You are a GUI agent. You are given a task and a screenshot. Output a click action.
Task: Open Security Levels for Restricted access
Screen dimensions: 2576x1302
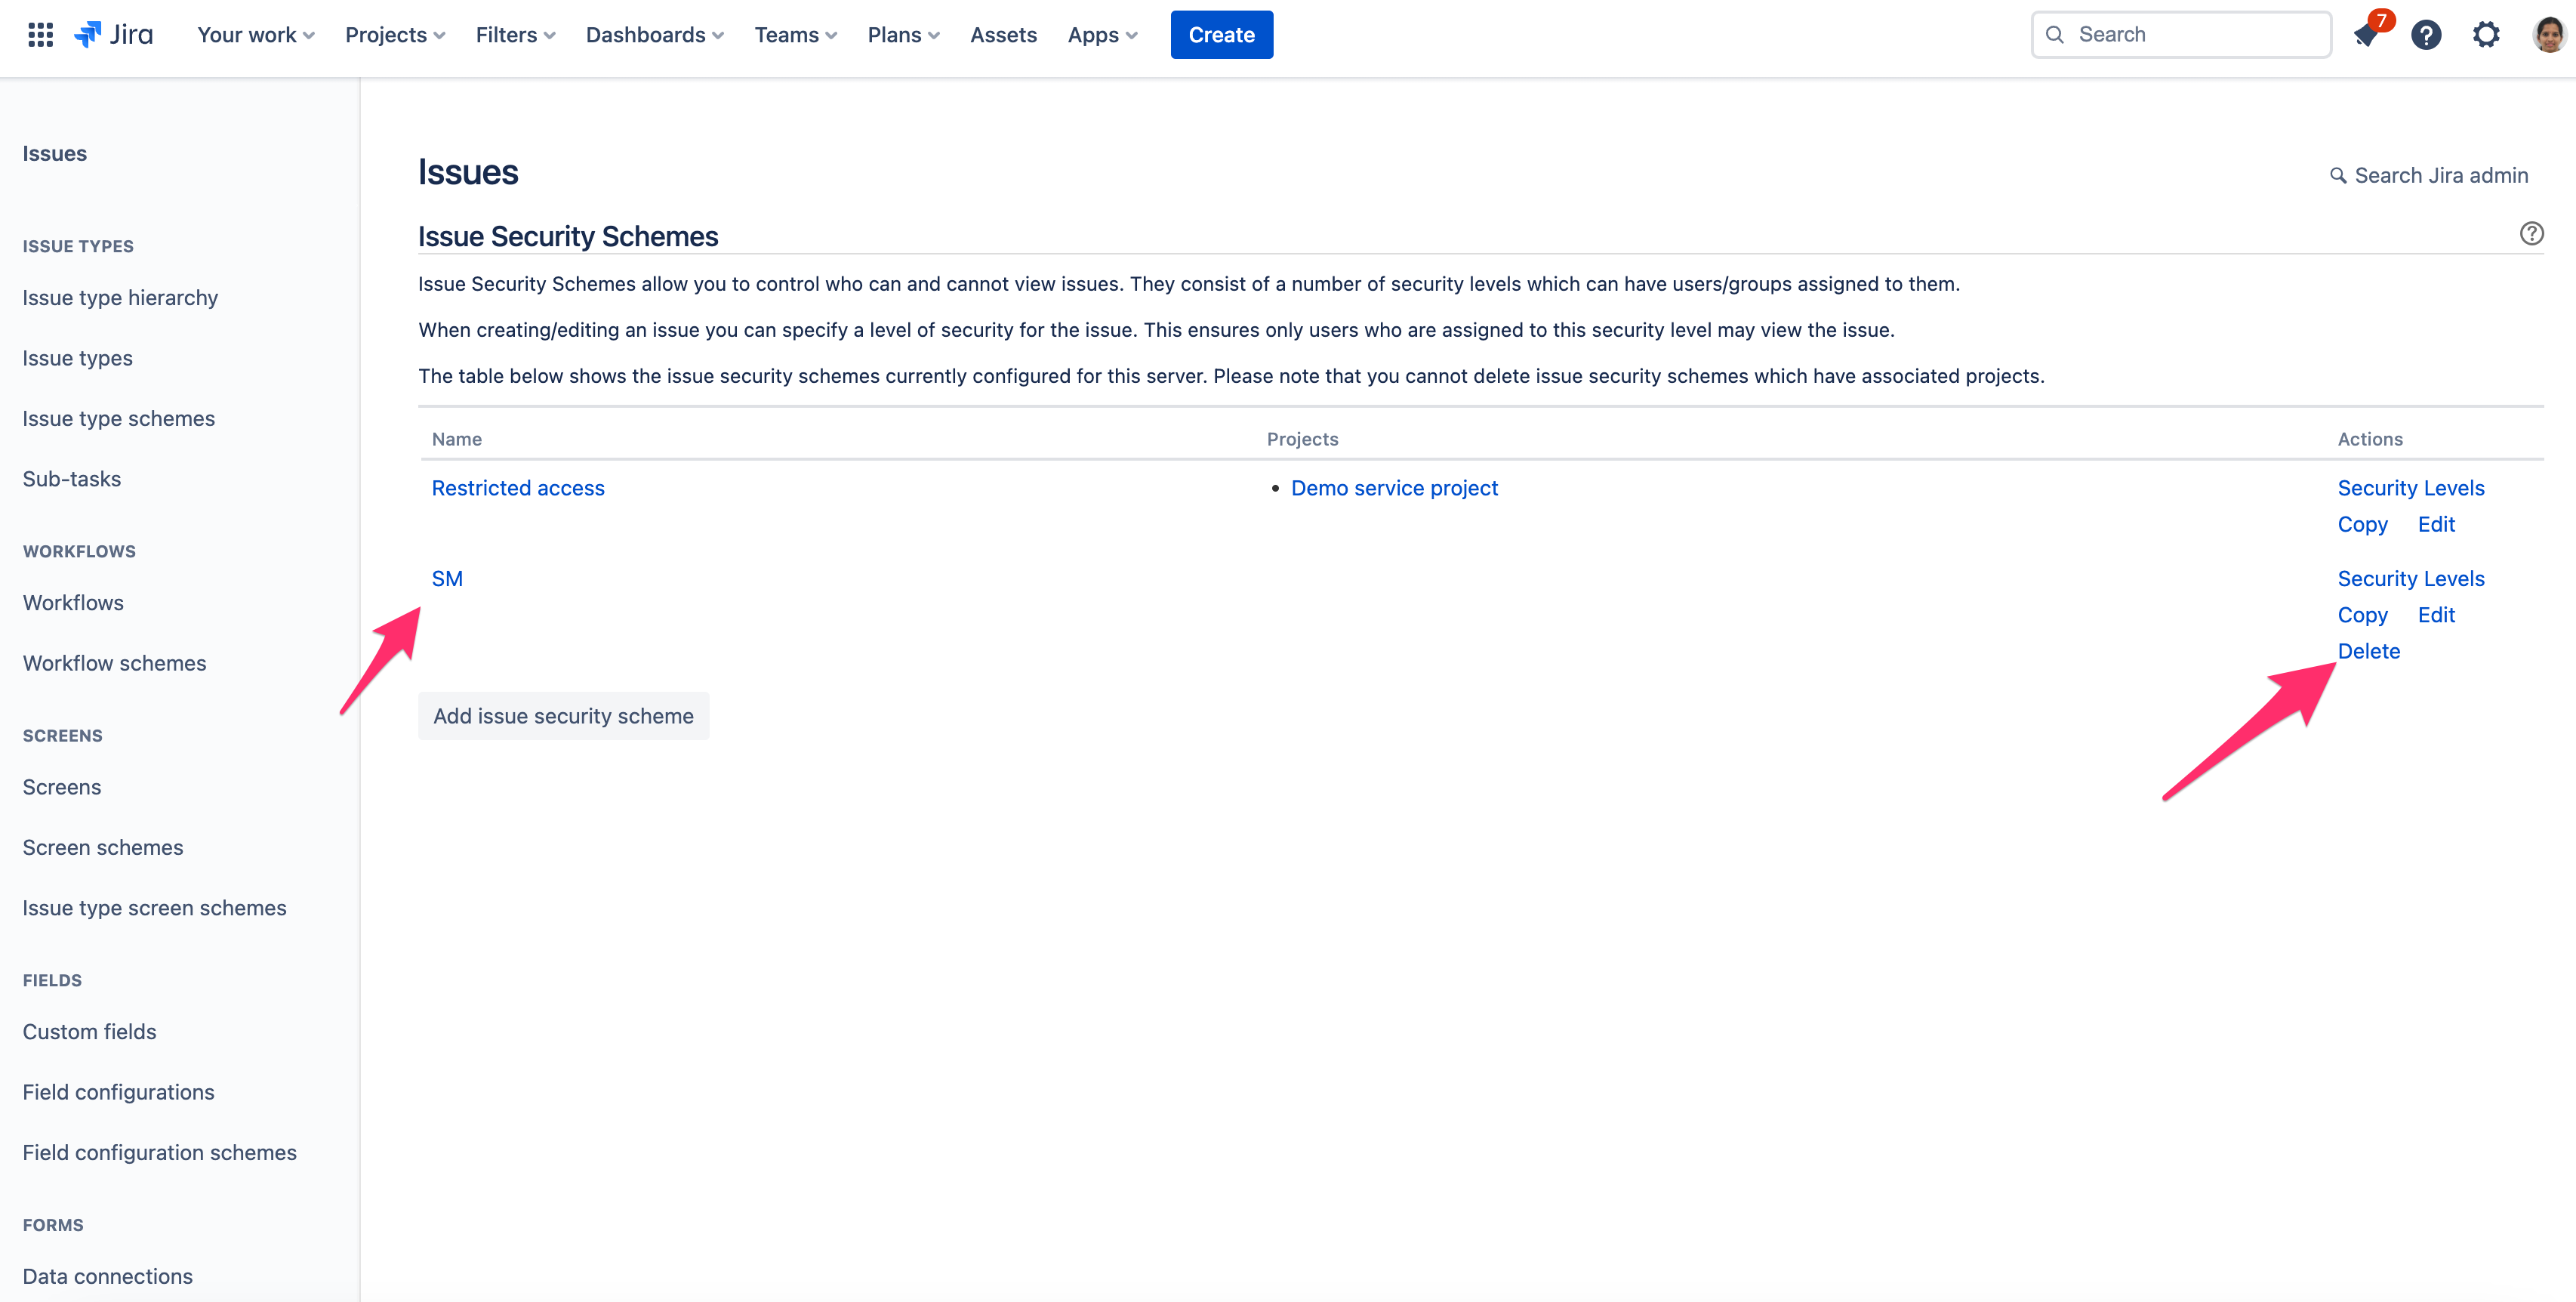click(2410, 488)
